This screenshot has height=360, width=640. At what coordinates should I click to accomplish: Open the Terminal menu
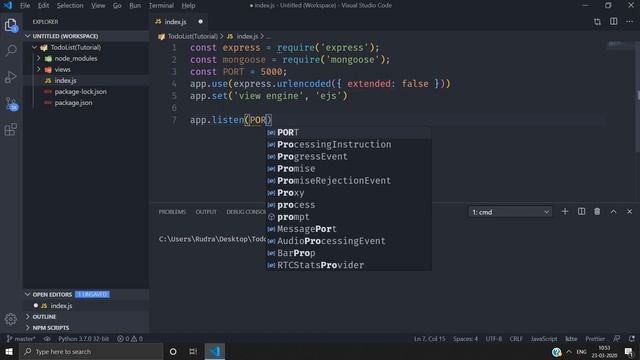161,6
